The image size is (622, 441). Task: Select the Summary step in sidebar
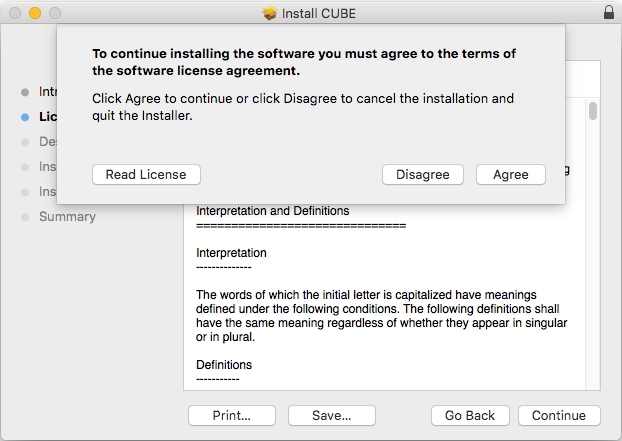[67, 217]
